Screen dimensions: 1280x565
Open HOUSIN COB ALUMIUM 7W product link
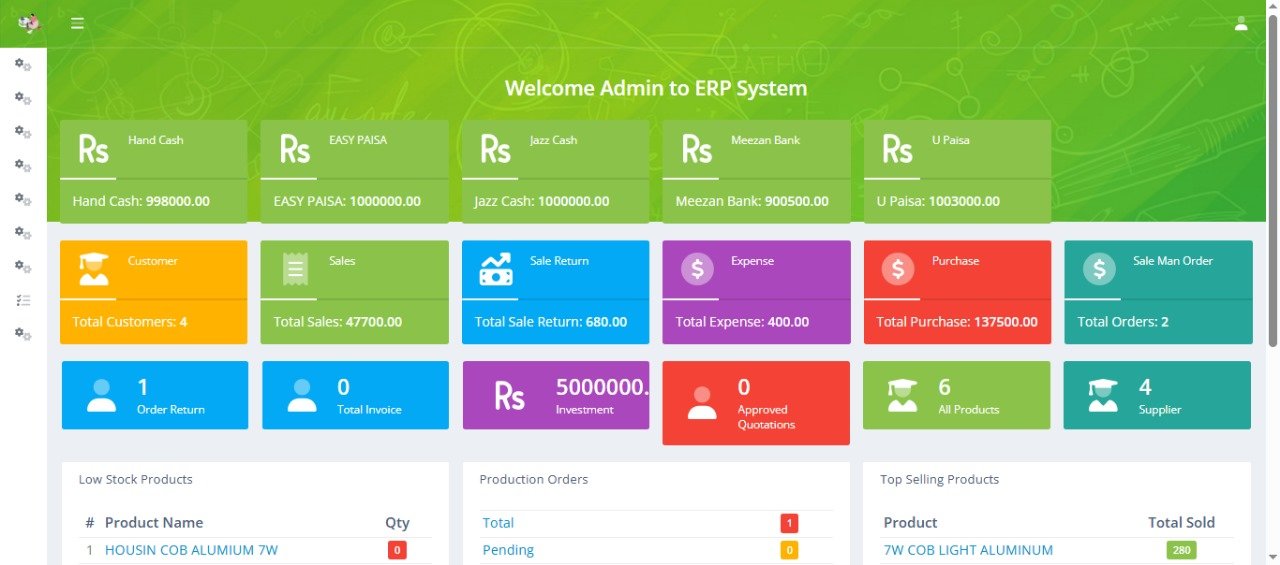(191, 550)
